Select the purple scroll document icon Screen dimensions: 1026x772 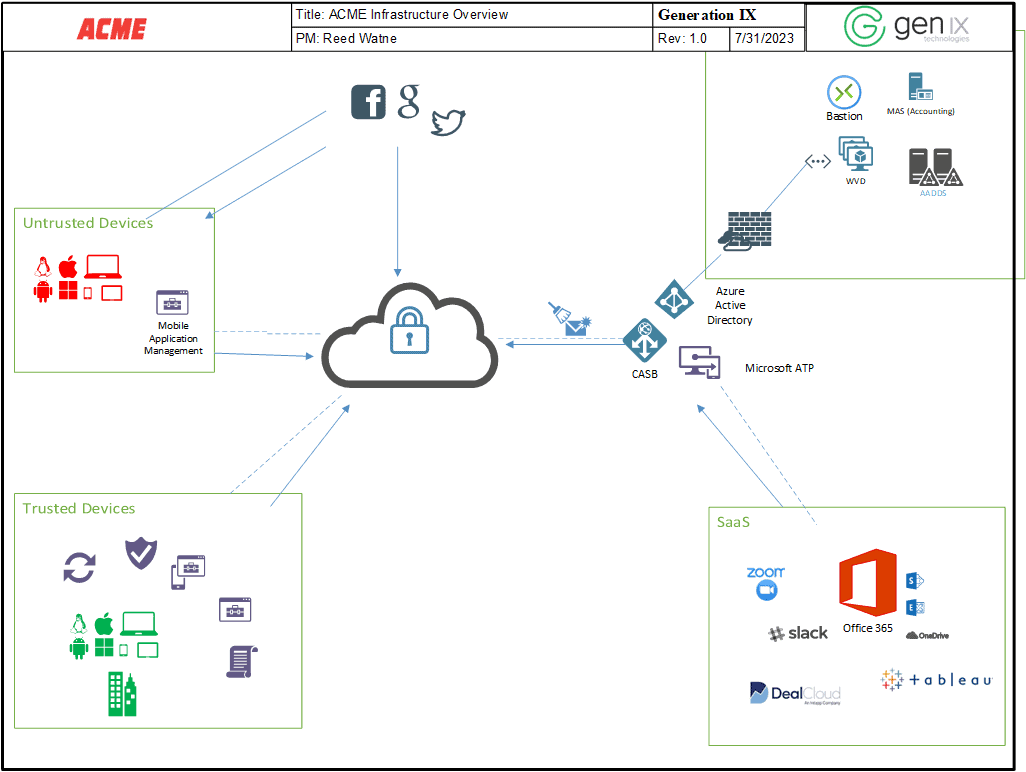242,661
